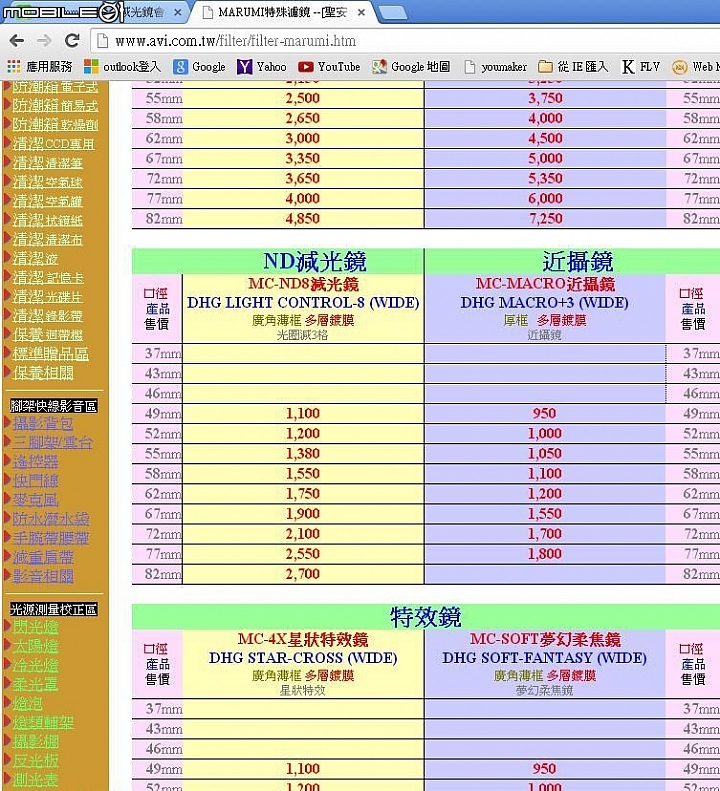Go back to the previous page
Screen dimensions: 720x791
click(16, 40)
